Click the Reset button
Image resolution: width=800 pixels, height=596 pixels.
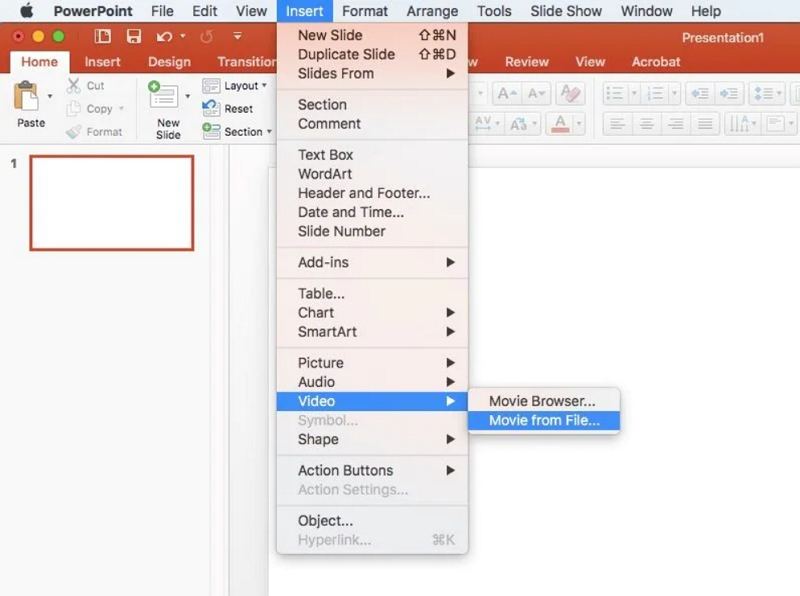click(240, 108)
